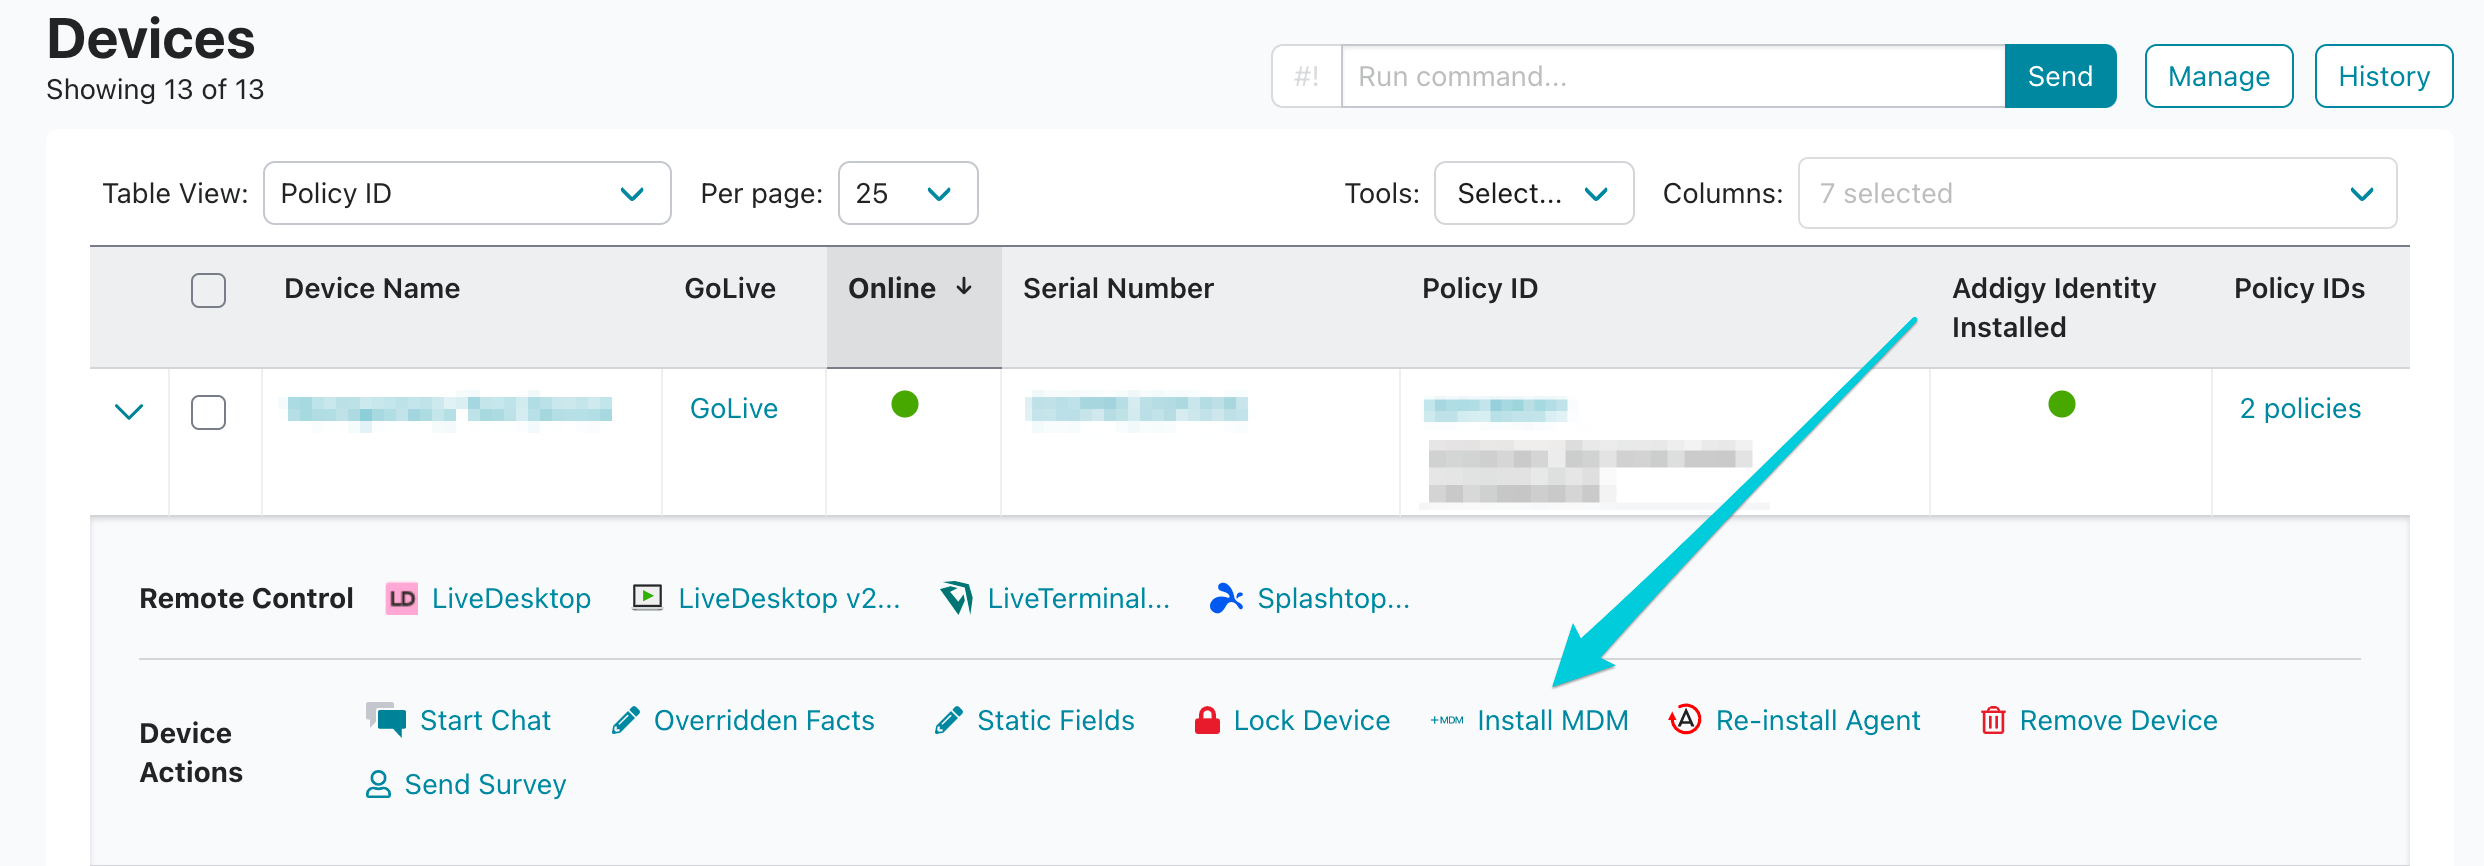
Task: Click the Static Fields pencil icon
Action: click(949, 720)
